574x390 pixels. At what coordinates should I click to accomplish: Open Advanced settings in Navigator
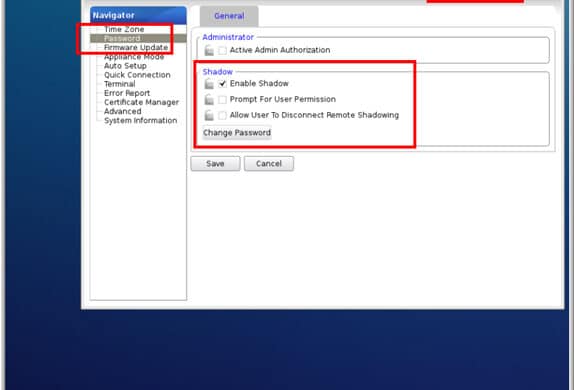coord(123,111)
